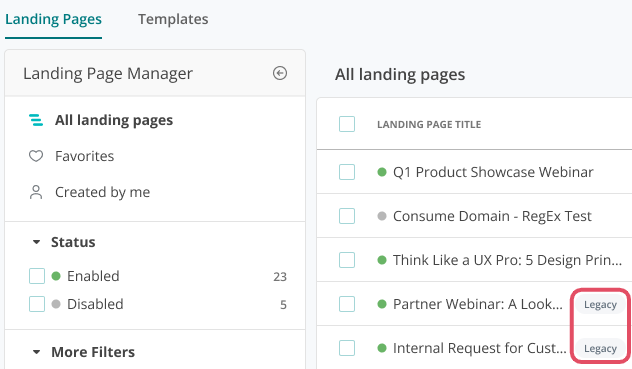632x369 pixels.
Task: Check the Enabled status filter
Action: pyautogui.click(x=37, y=276)
